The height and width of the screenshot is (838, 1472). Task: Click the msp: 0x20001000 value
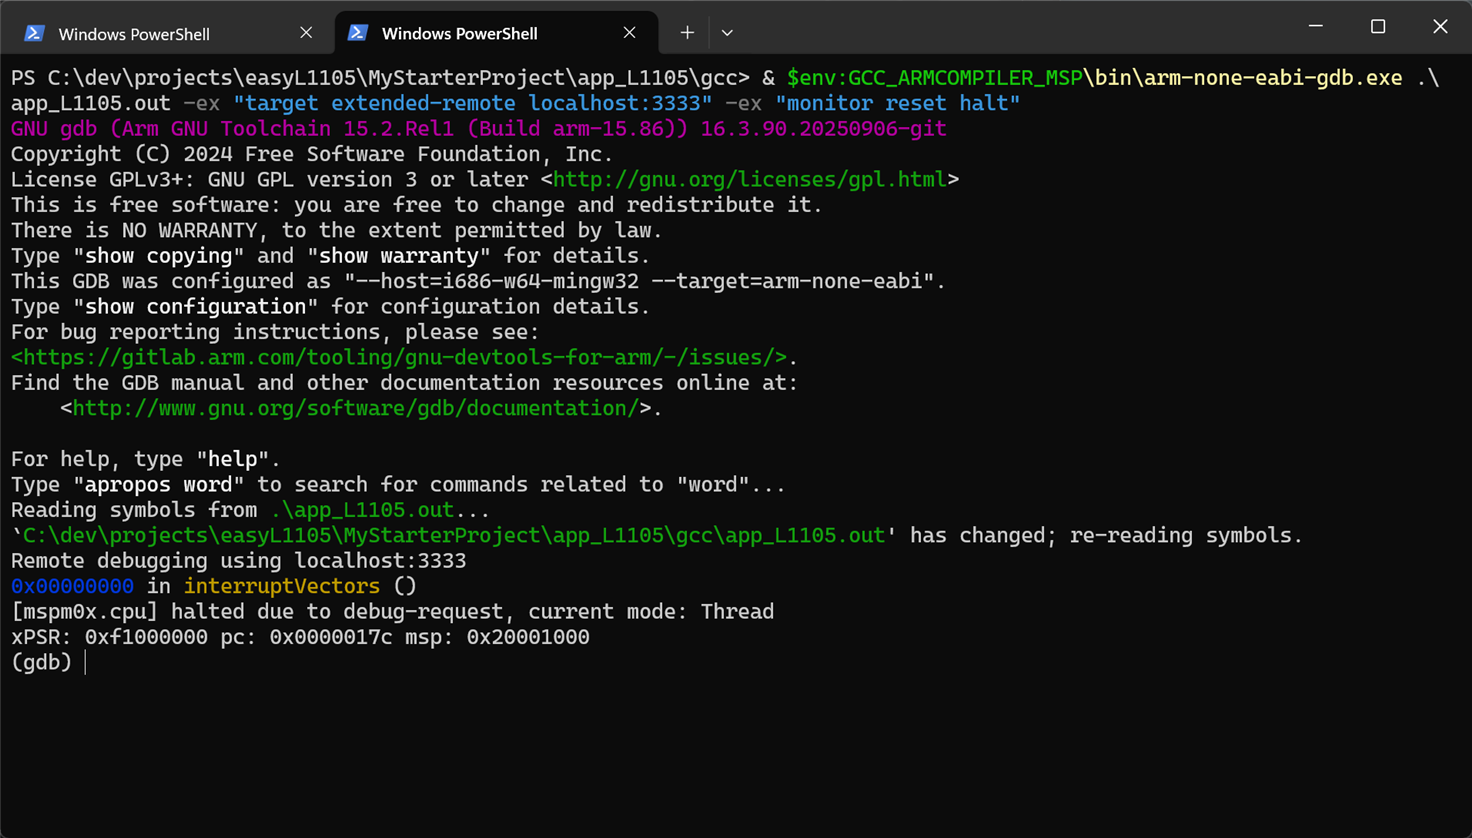pos(497,638)
